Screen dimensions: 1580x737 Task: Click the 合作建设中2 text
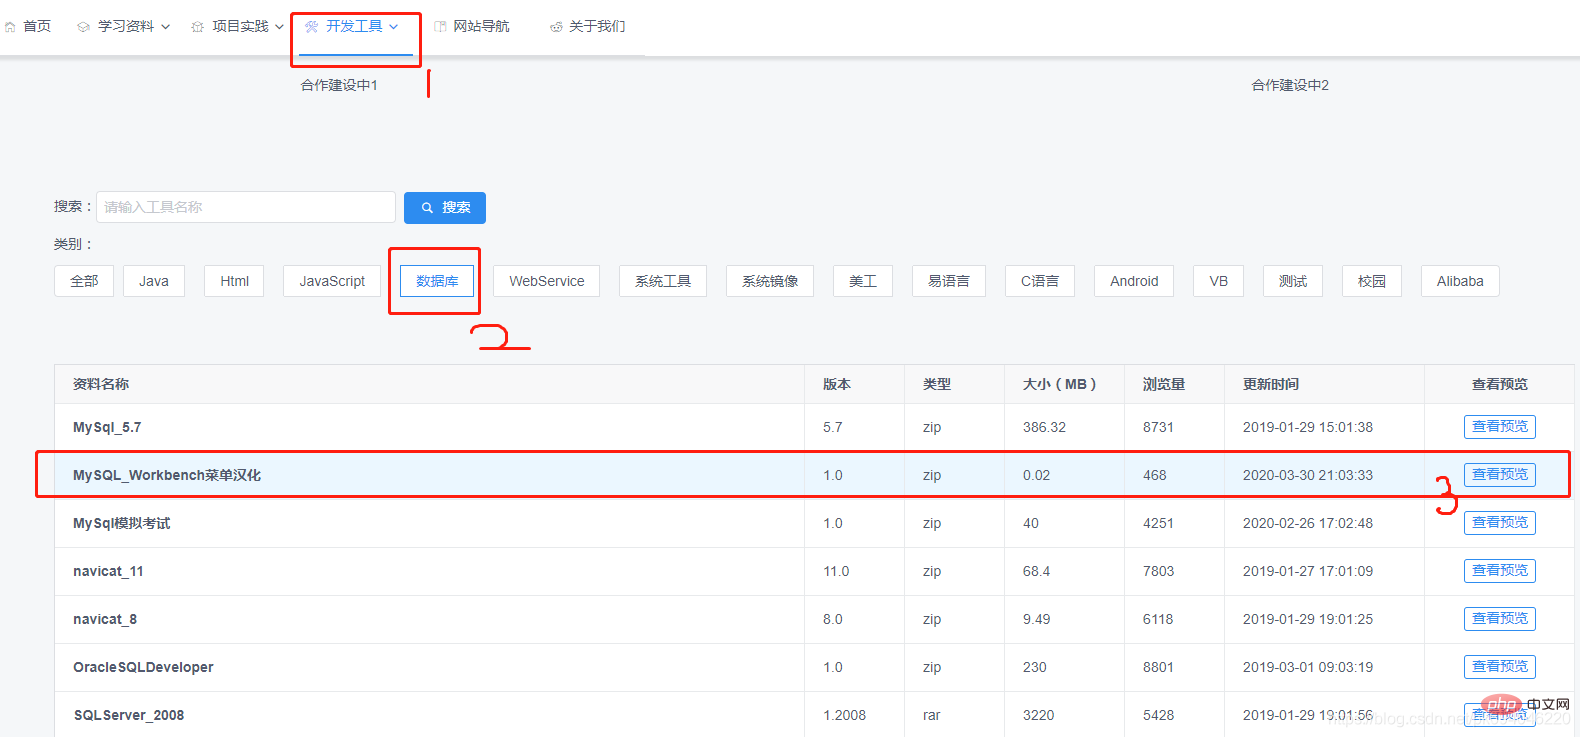tap(1290, 85)
